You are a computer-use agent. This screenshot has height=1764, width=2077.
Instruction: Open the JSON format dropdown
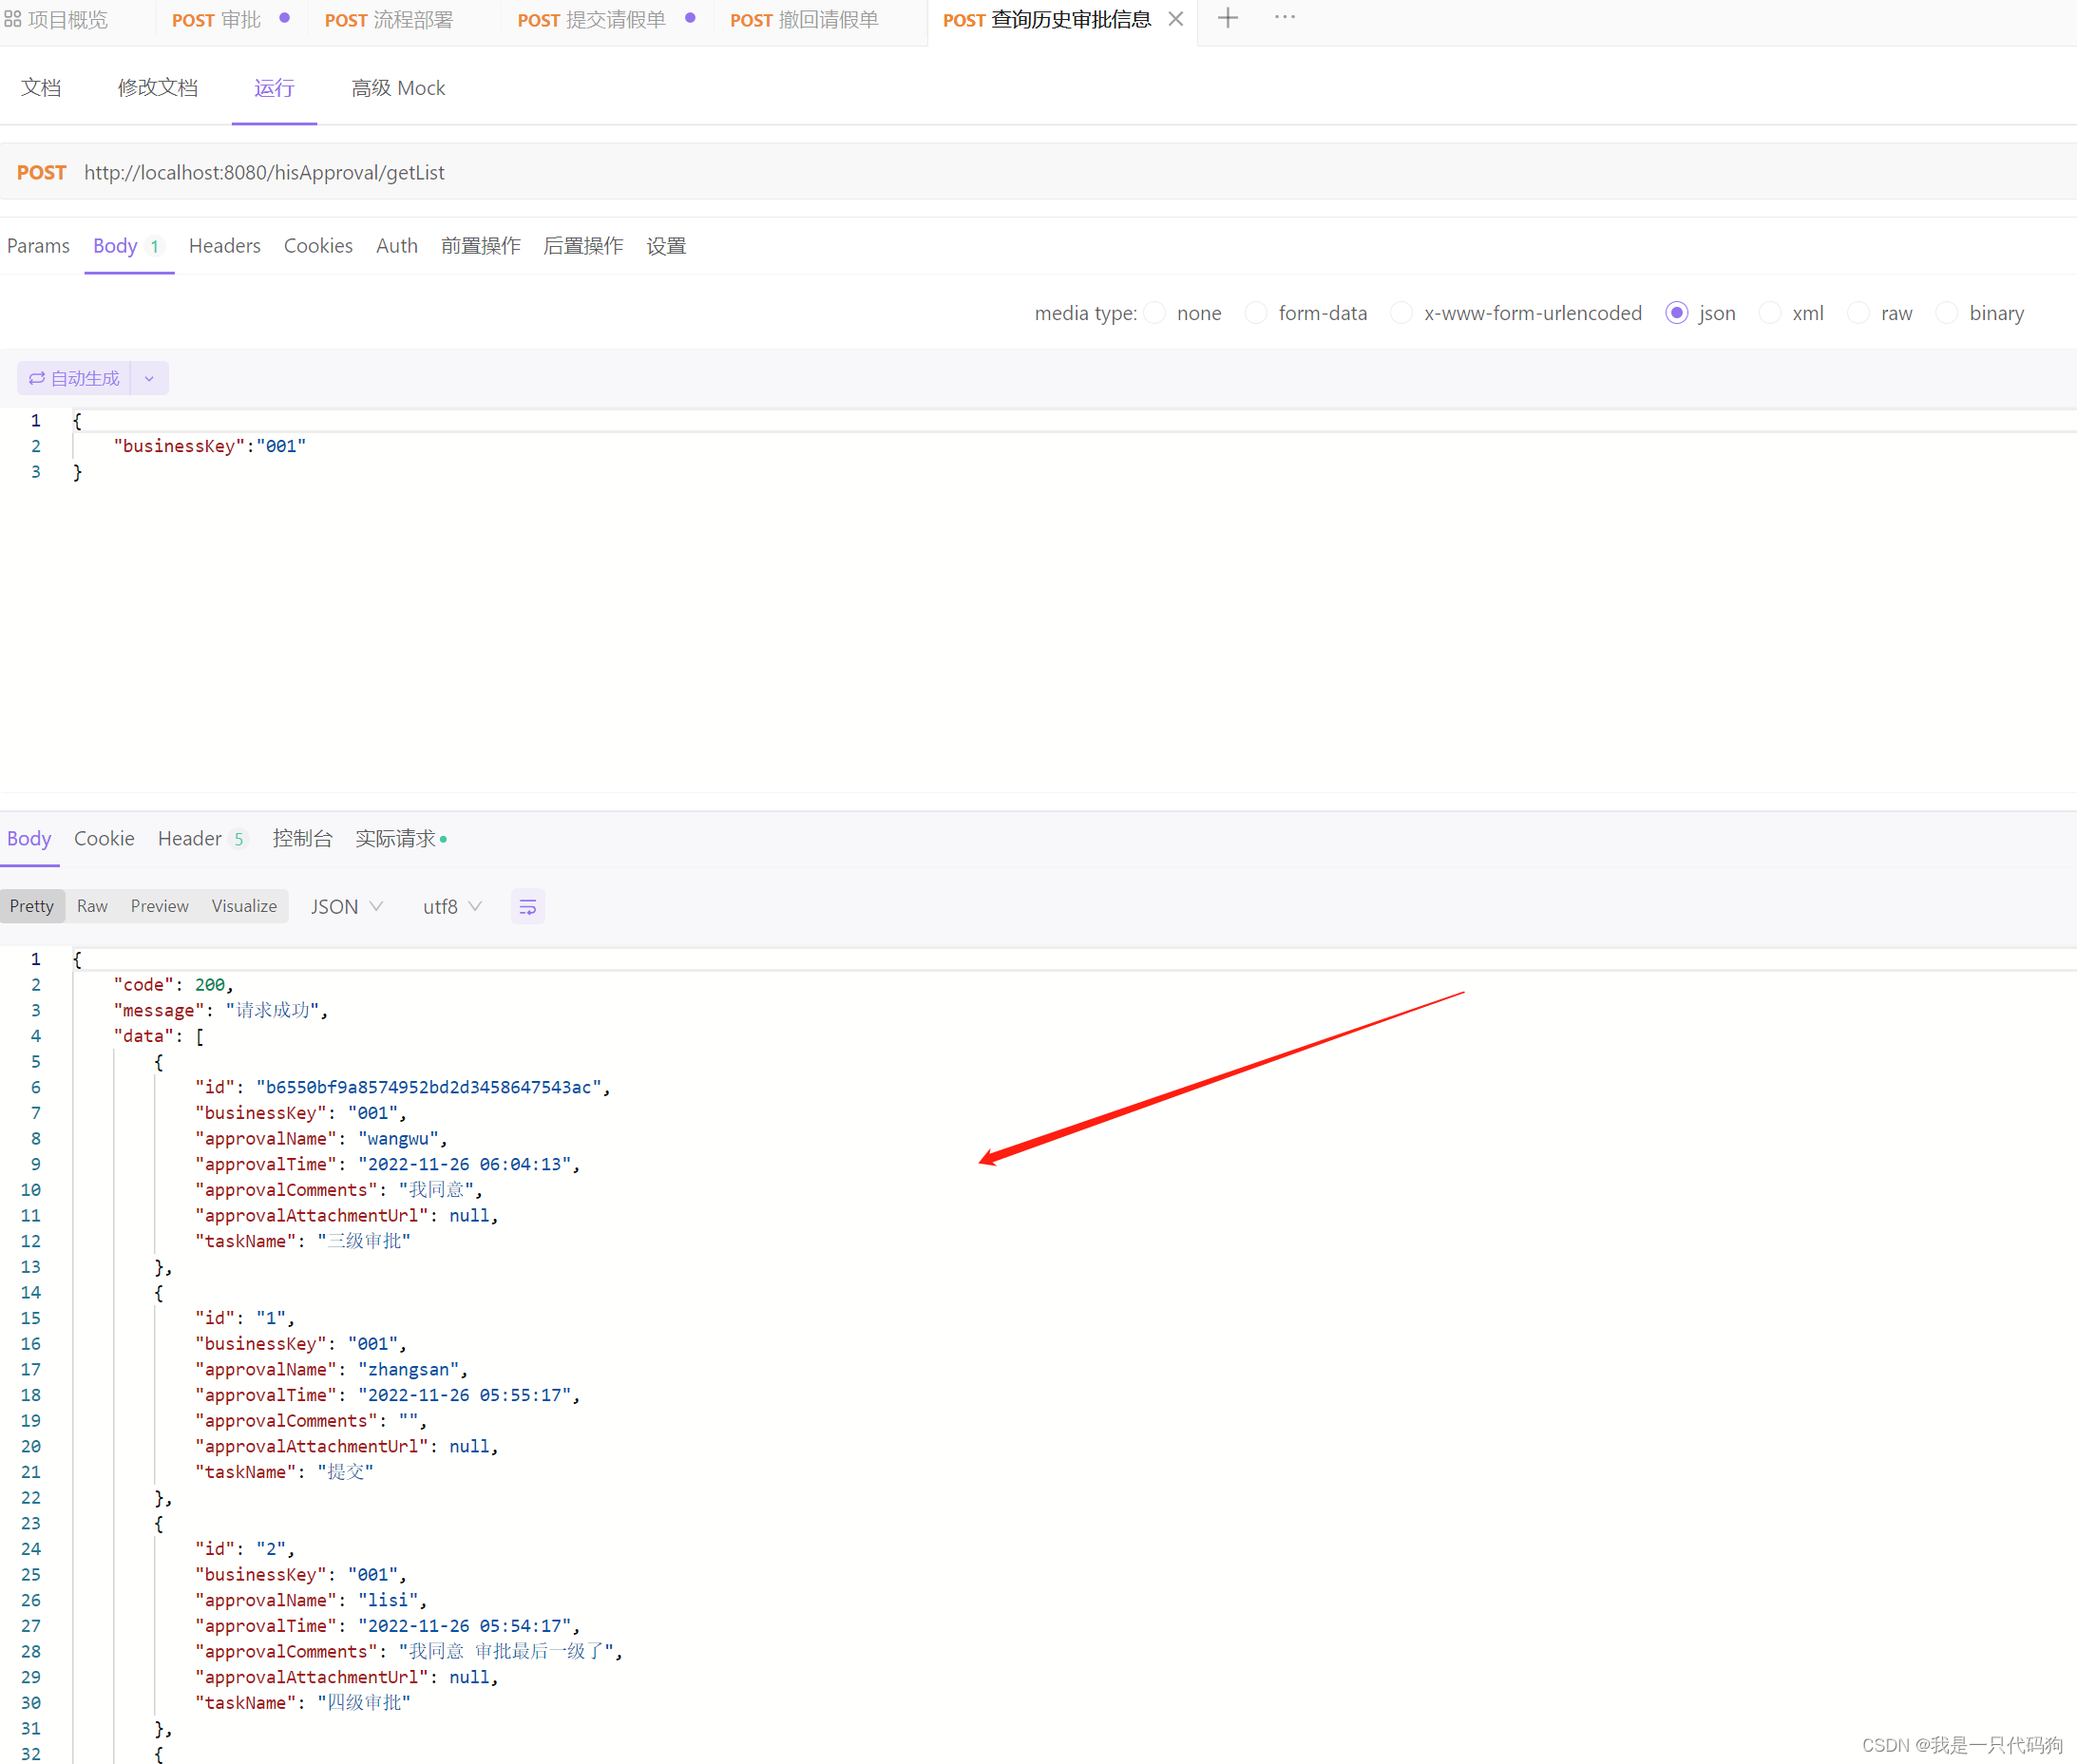[x=346, y=906]
